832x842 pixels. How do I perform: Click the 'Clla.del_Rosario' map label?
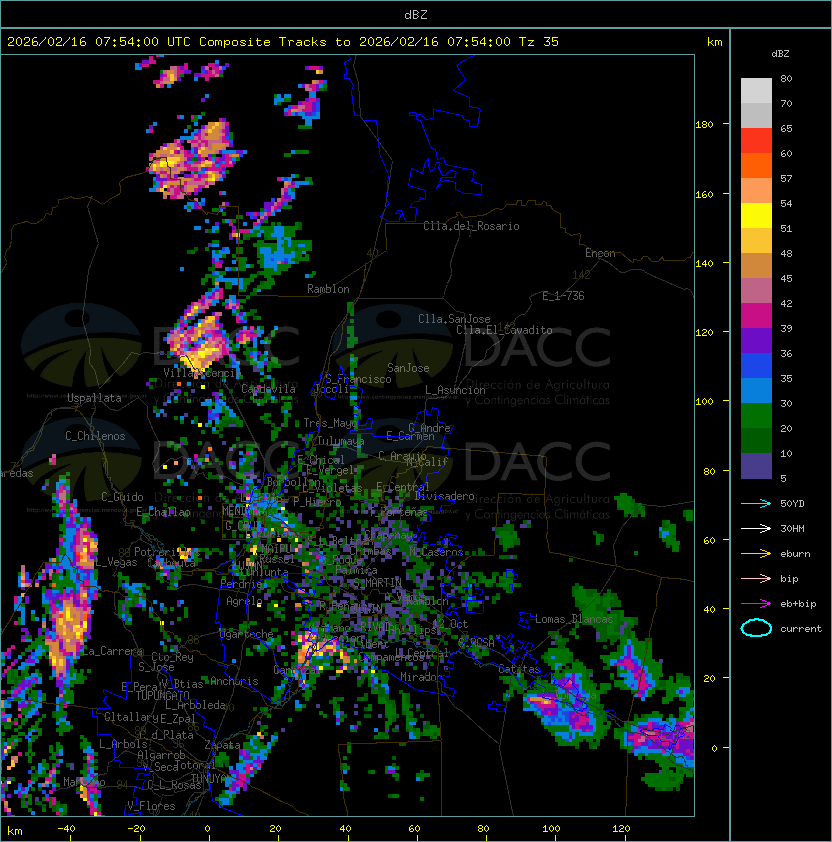[x=471, y=226]
